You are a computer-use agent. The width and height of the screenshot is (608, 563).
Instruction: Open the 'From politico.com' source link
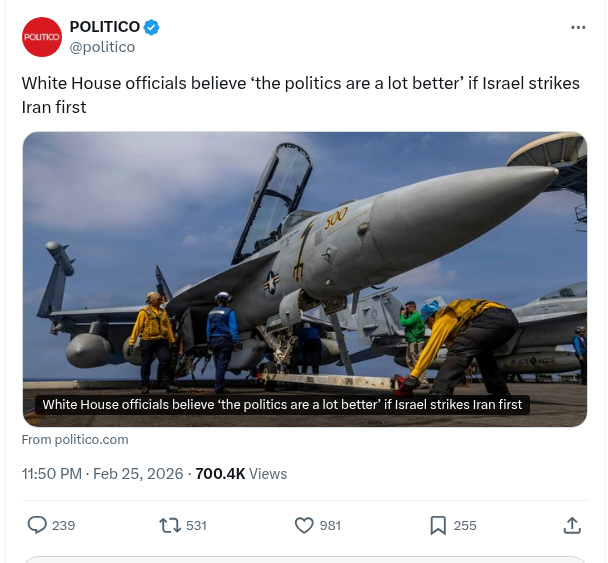[75, 440]
